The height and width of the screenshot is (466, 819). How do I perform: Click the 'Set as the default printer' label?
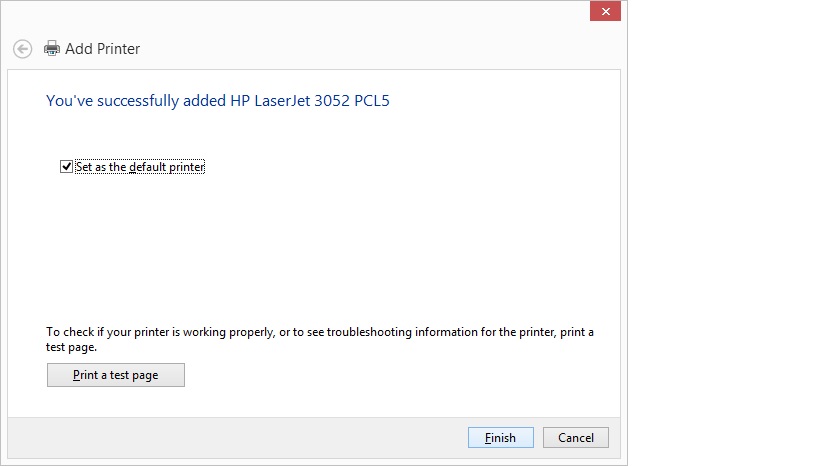point(140,167)
